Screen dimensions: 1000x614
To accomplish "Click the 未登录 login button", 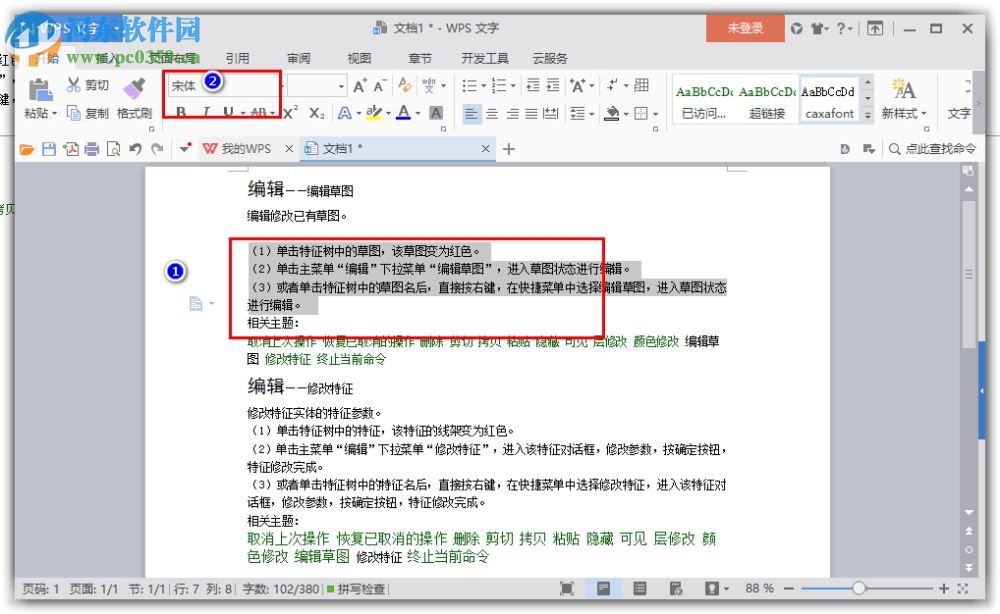I will coord(745,30).
